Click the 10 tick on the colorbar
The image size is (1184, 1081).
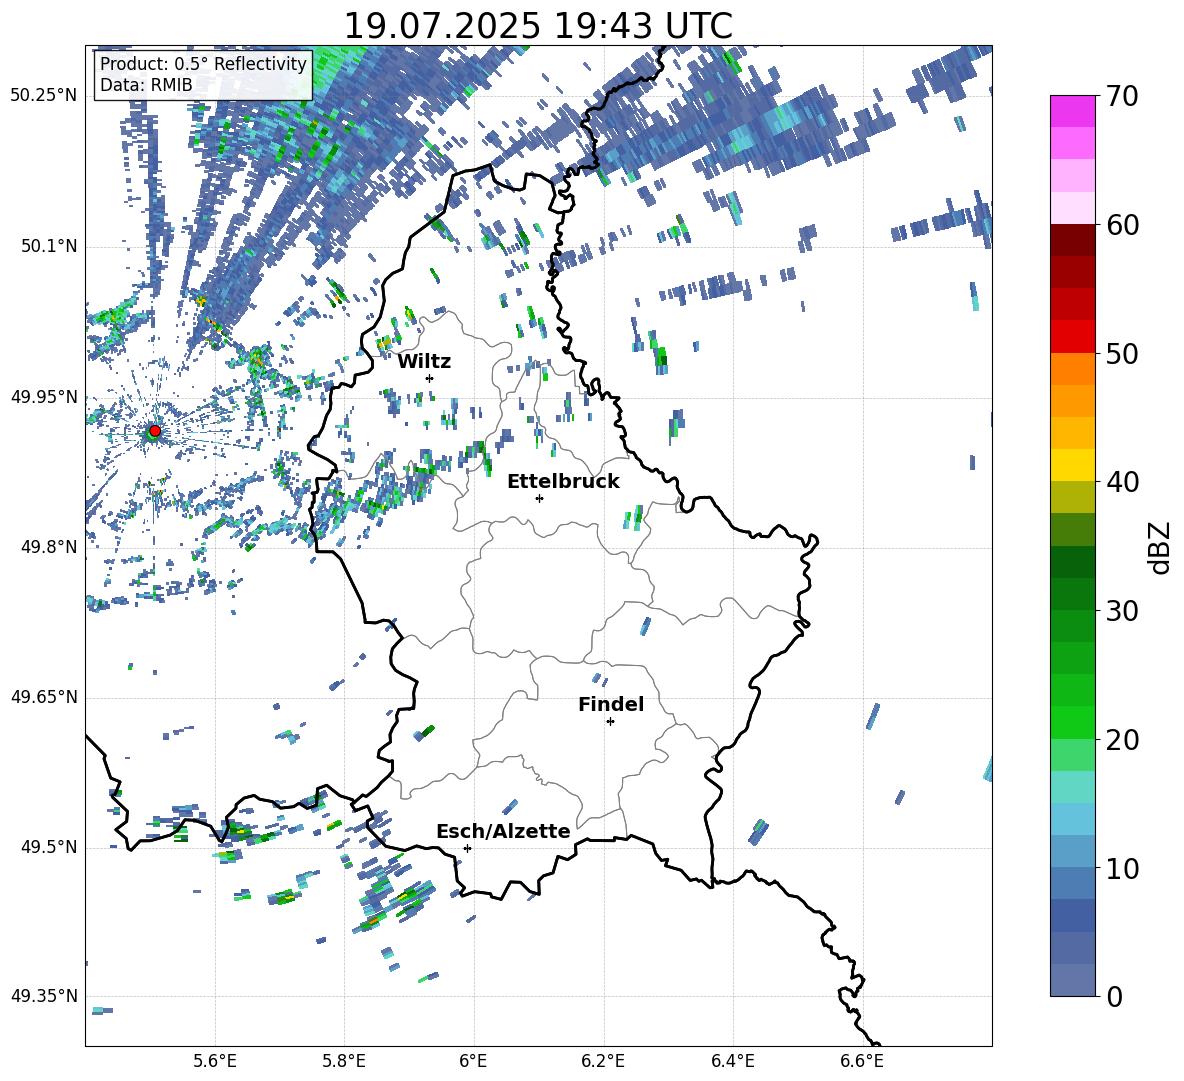point(1122,868)
